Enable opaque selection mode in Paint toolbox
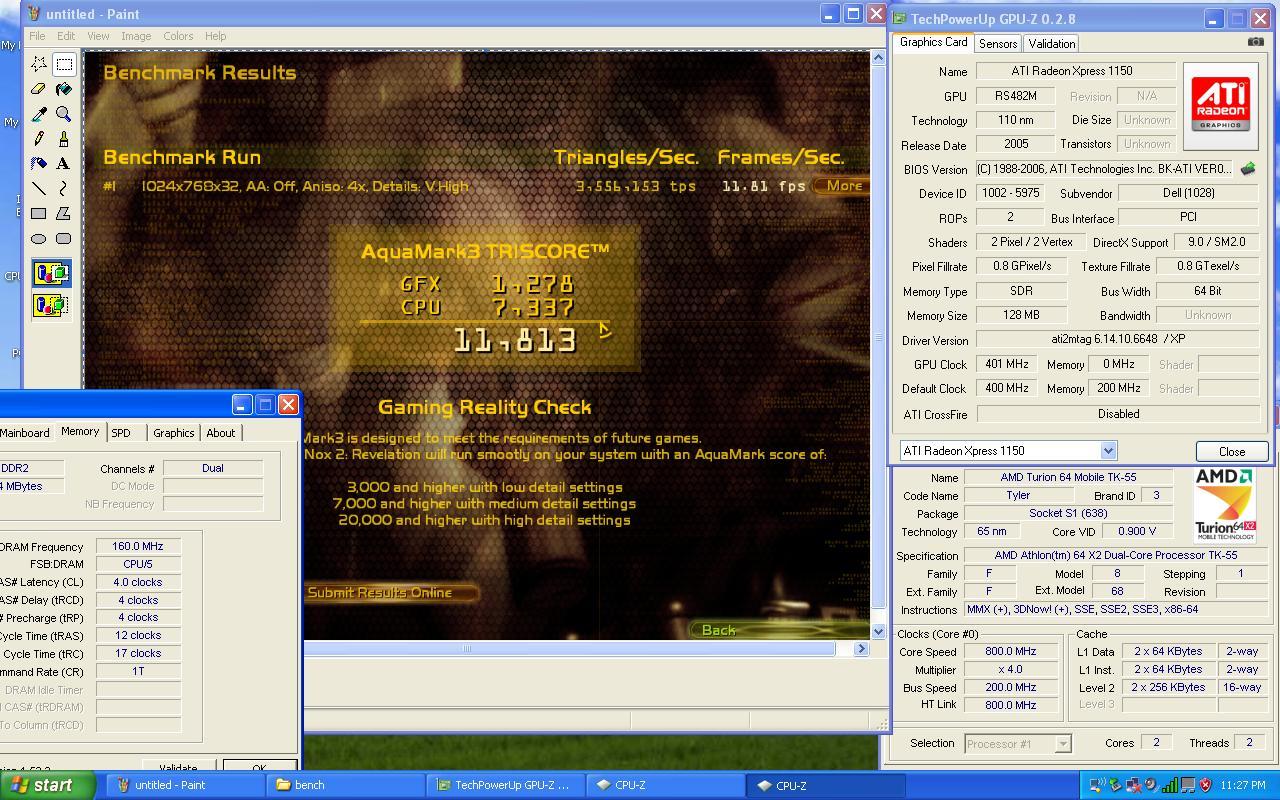The image size is (1280, 800). tap(51, 274)
